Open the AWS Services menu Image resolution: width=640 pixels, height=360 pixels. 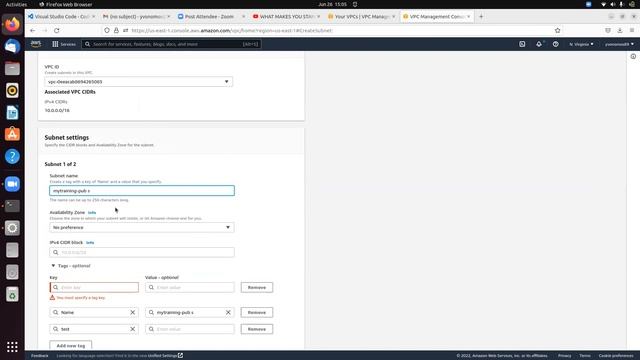[64, 44]
